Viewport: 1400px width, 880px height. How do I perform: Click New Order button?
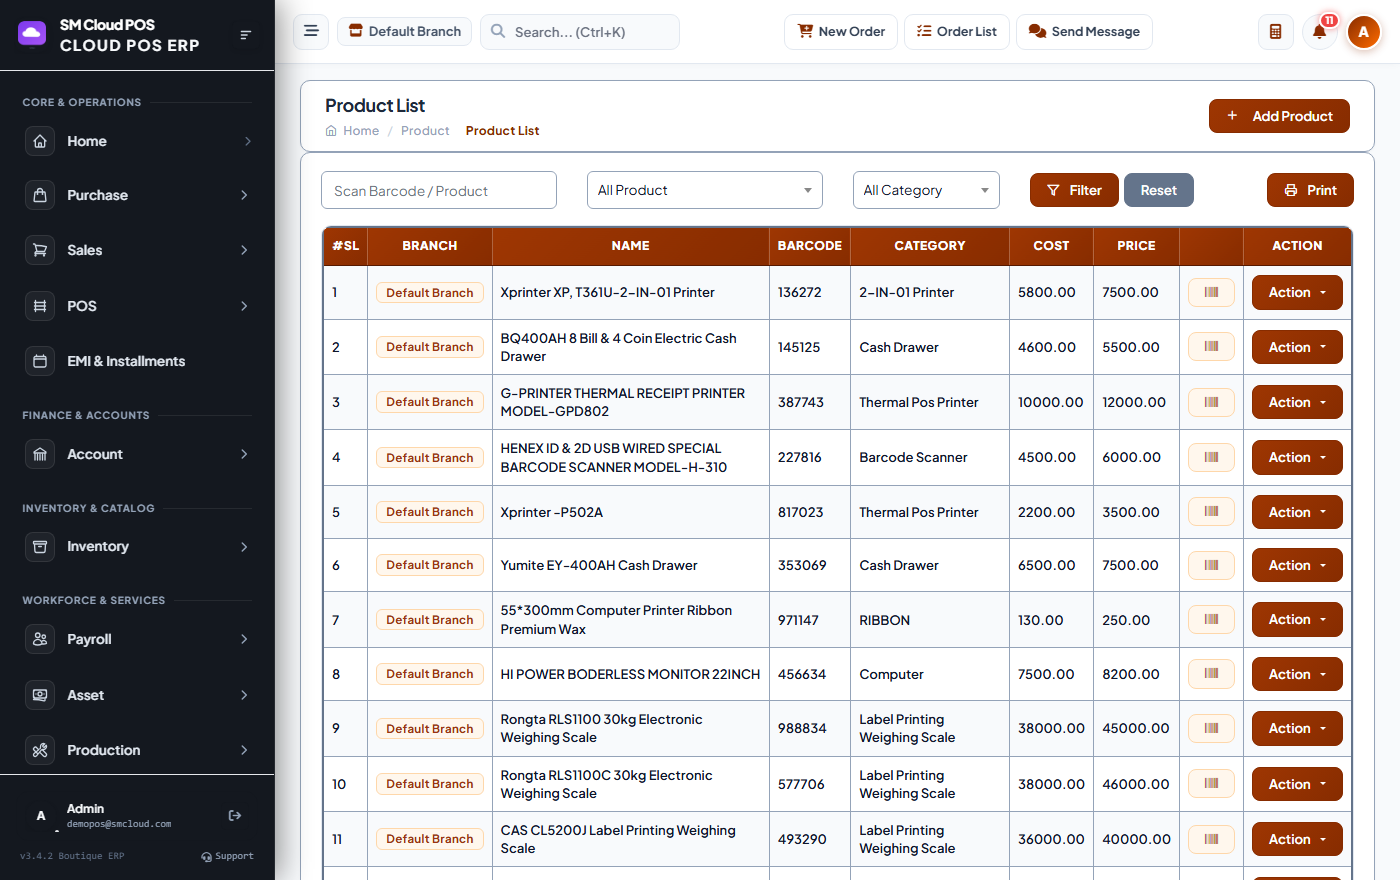point(841,31)
